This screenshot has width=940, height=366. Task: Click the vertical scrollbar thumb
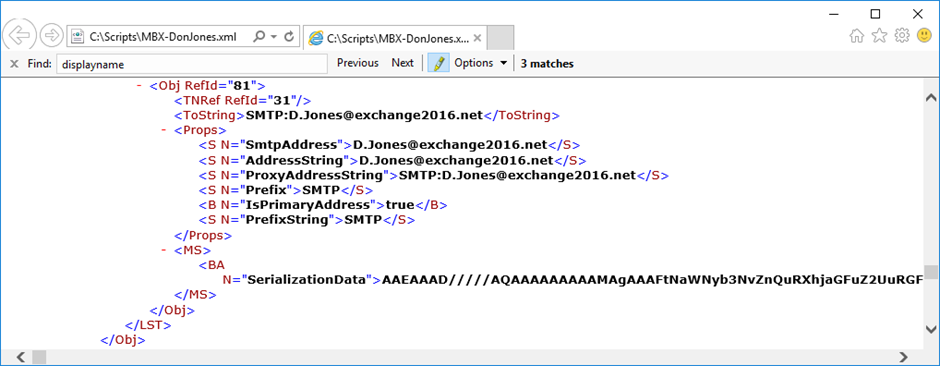[x=930, y=273]
